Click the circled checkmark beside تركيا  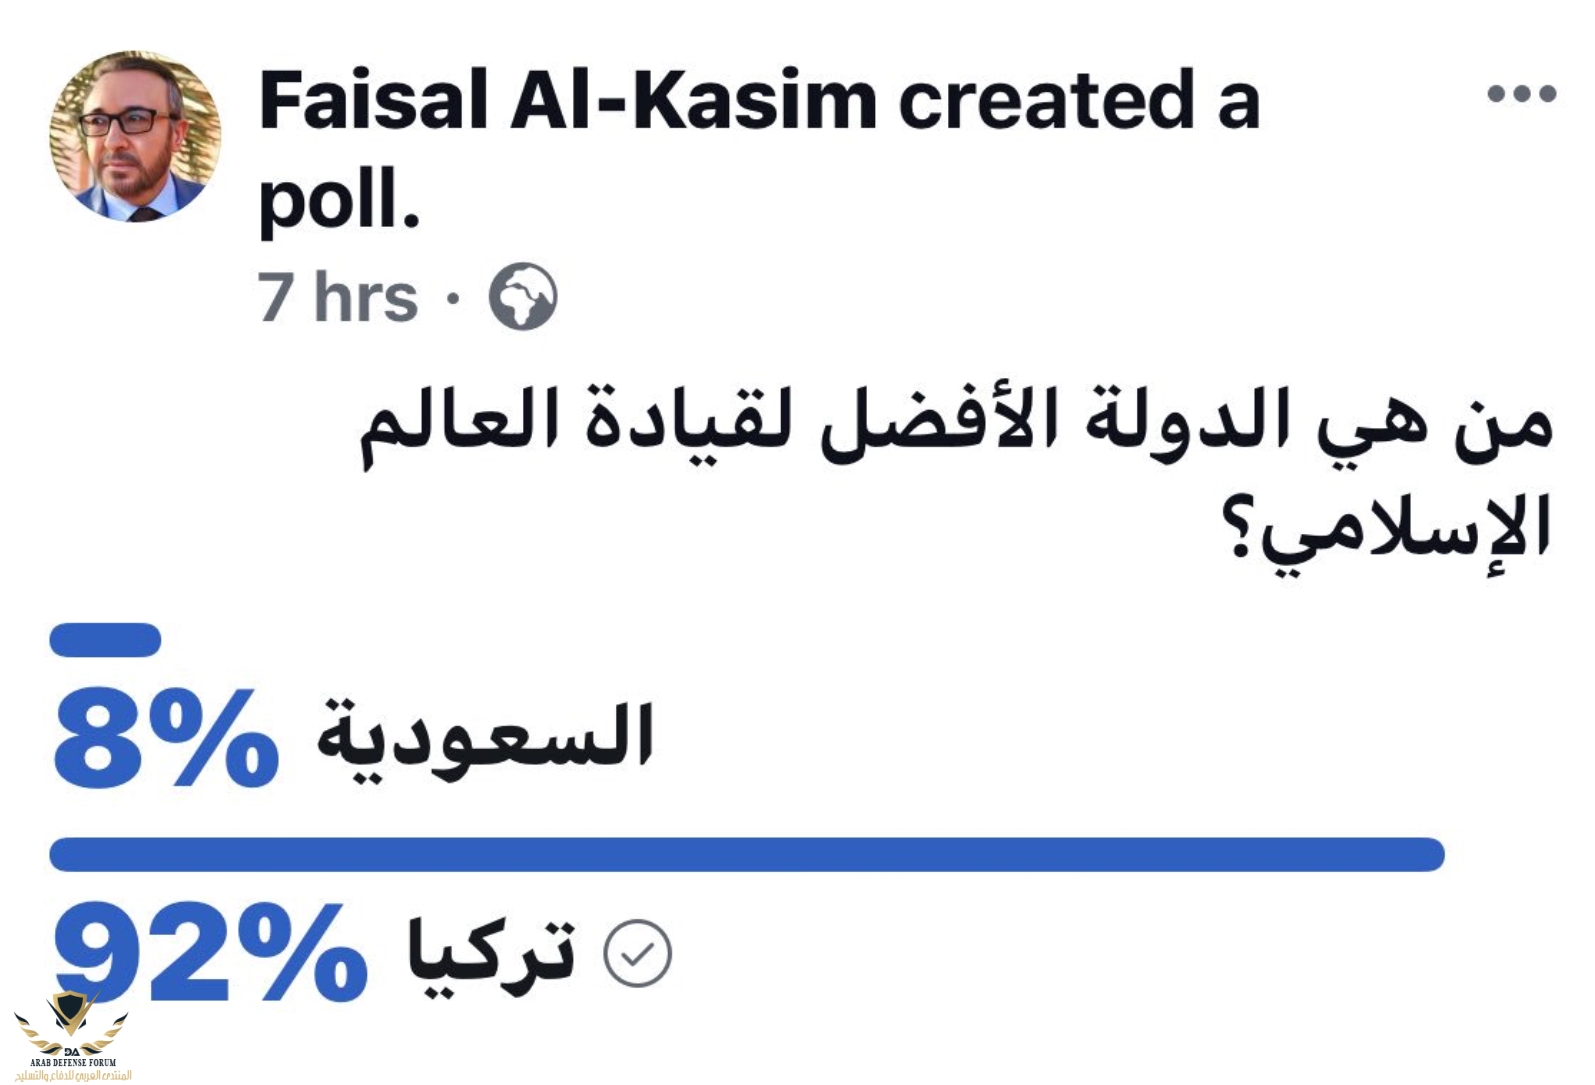637,953
